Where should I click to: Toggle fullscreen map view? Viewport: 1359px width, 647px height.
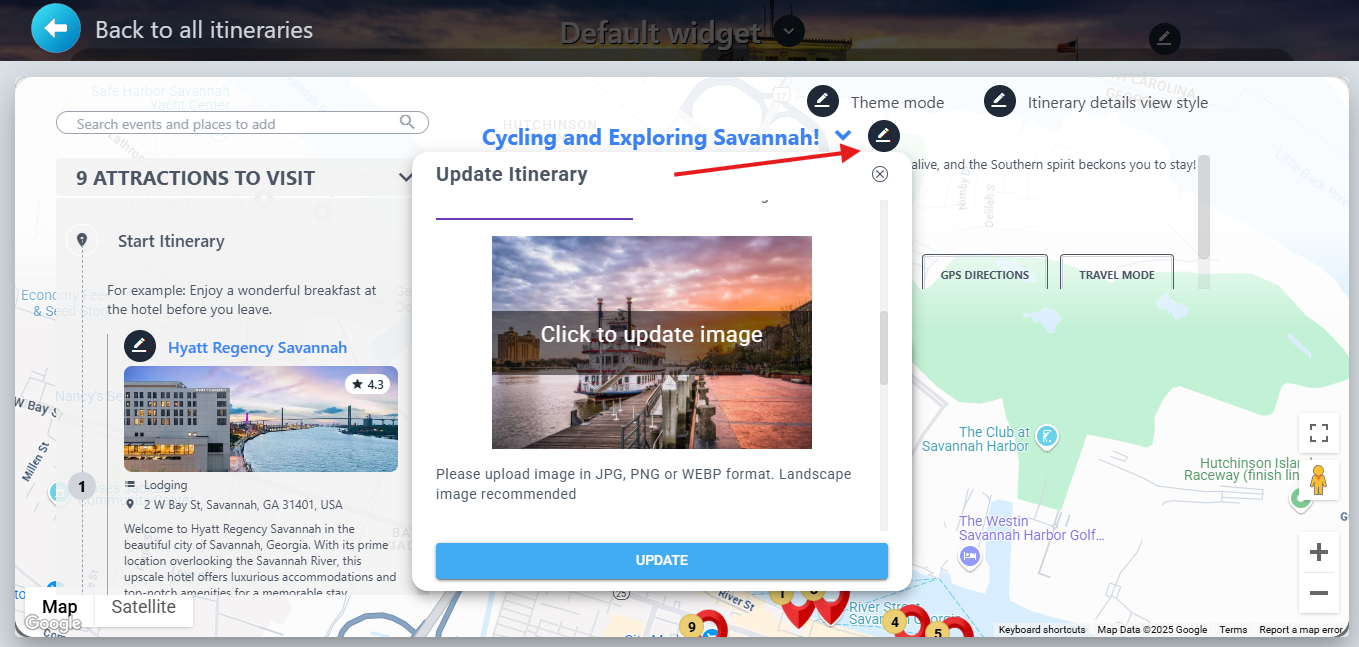pyautogui.click(x=1319, y=433)
